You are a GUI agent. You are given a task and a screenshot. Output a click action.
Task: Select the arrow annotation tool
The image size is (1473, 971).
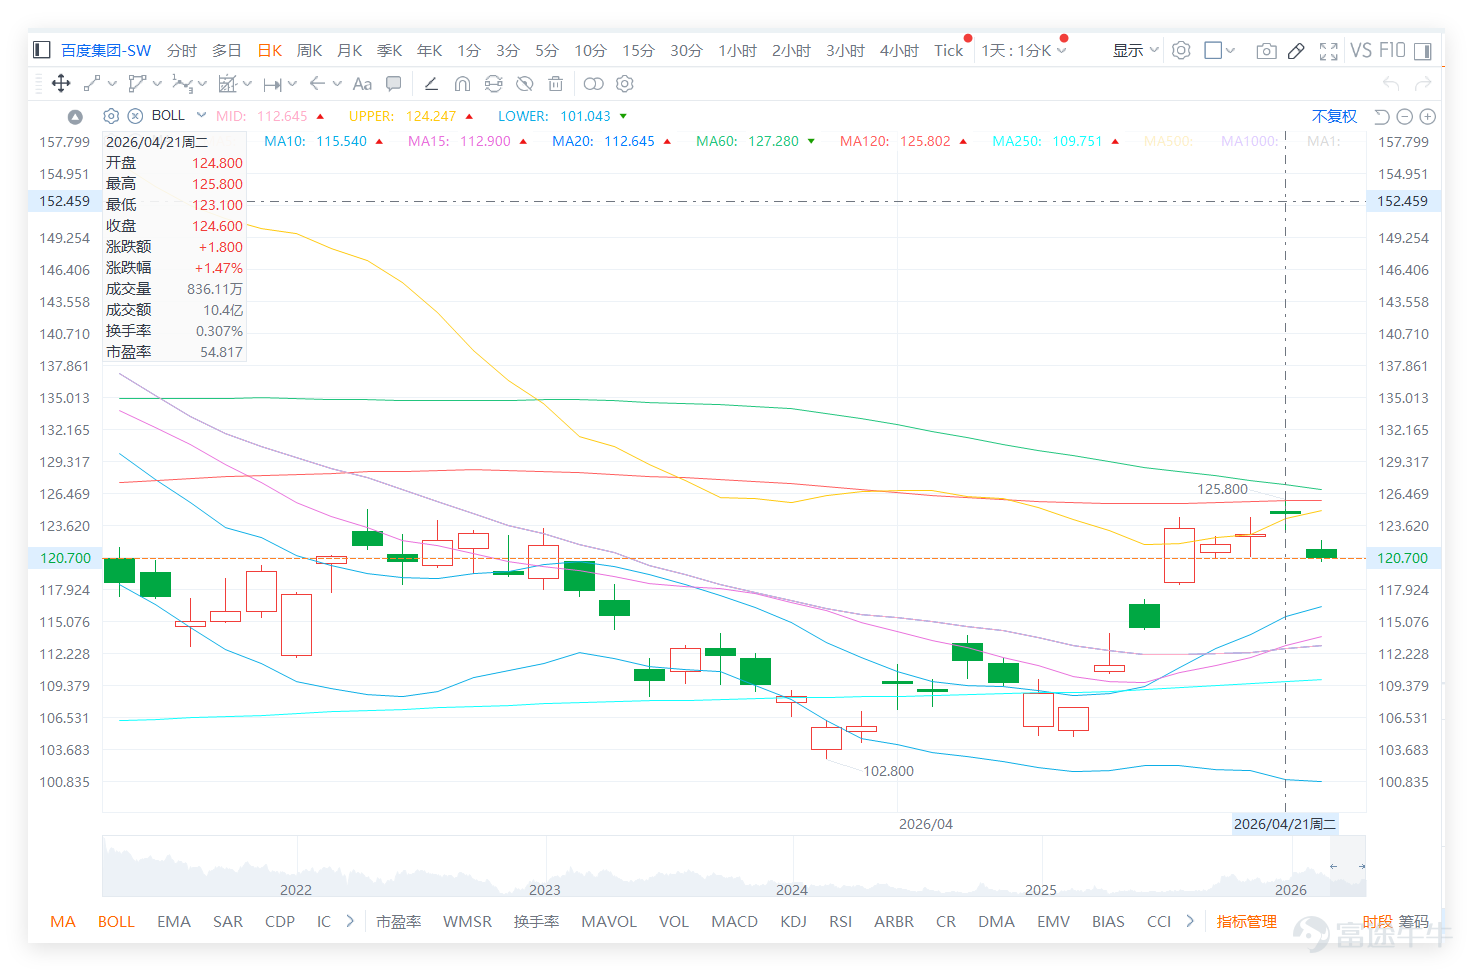pyautogui.click(x=317, y=84)
